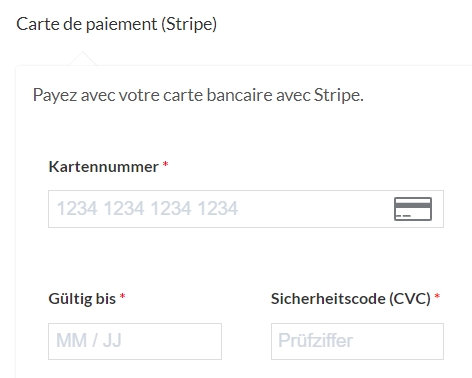The height and width of the screenshot is (378, 472).
Task: Click the triangular pointer atop the payment box
Action: tap(82, 59)
